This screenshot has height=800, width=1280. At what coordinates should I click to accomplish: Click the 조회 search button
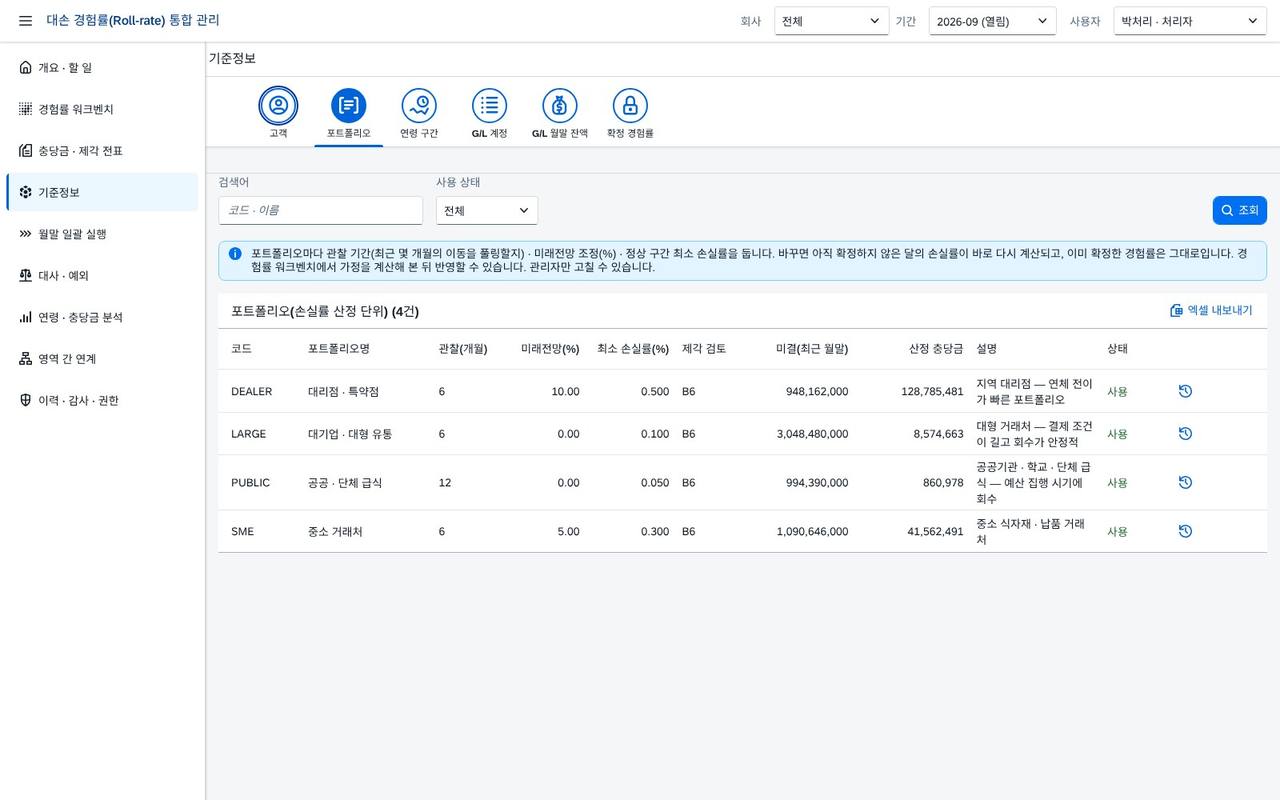coord(1240,210)
